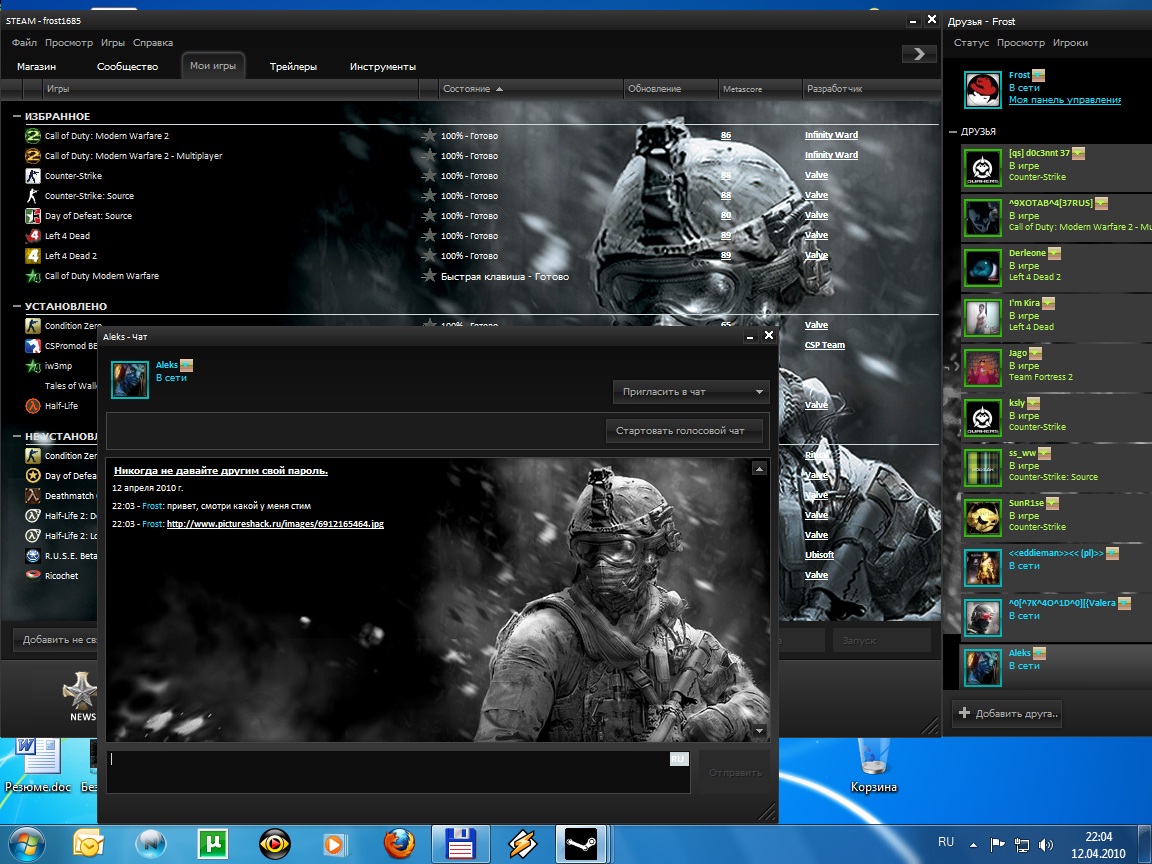The image size is (1152, 864).
Task: Click Counter-Strike game icon in favorites
Action: pos(32,176)
